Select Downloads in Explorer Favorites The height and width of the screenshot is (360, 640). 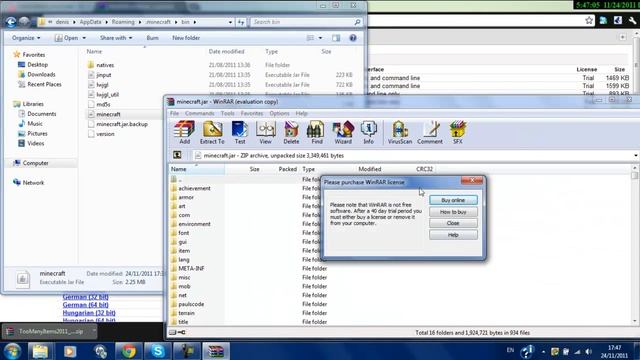41,74
